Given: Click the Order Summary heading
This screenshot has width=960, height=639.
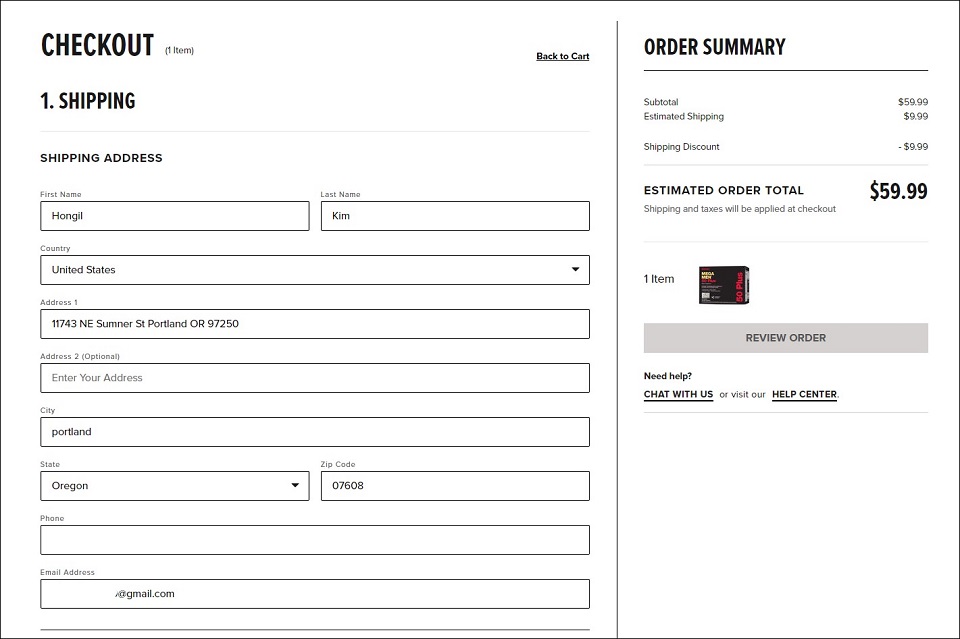Looking at the screenshot, I should (x=714, y=47).
